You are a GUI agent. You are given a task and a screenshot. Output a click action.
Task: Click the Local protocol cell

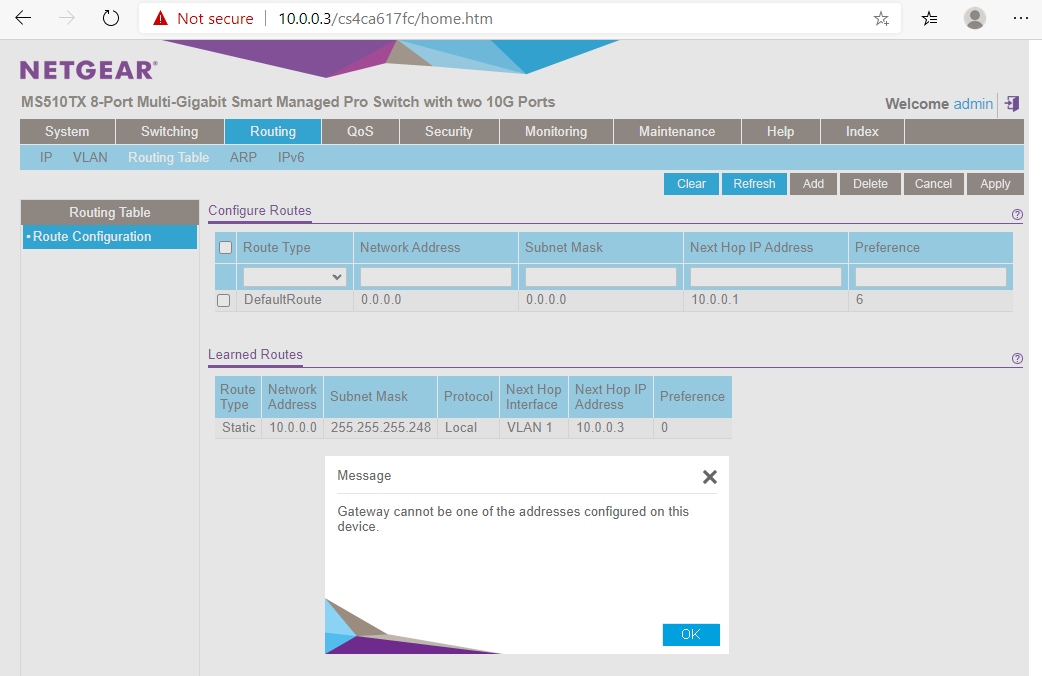(461, 427)
